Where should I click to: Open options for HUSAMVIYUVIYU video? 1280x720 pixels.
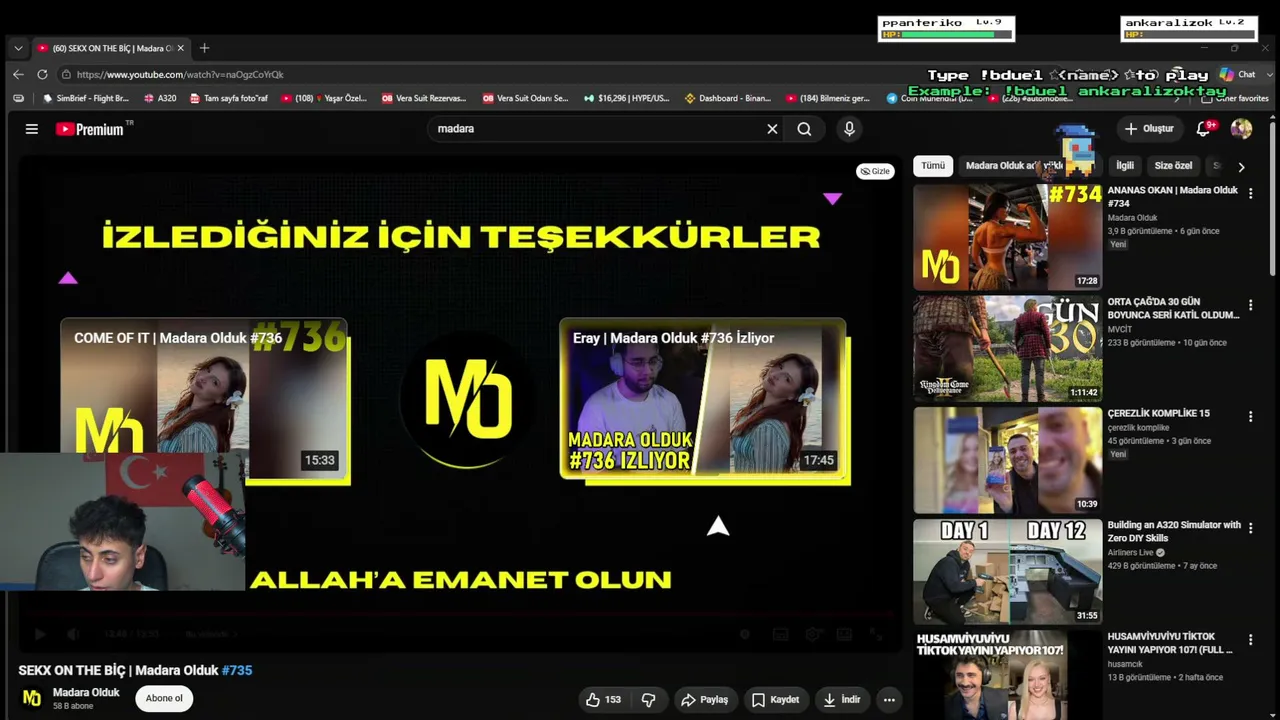(x=1250, y=640)
